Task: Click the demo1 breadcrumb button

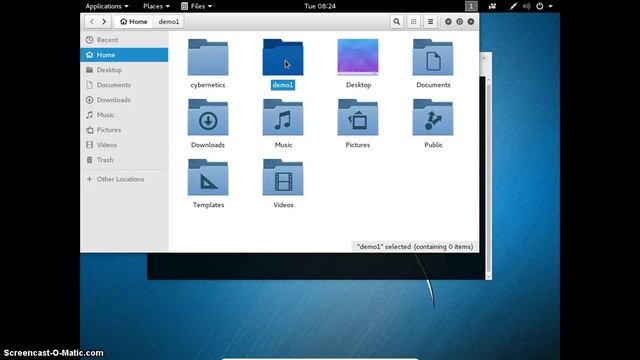Action: (169, 22)
